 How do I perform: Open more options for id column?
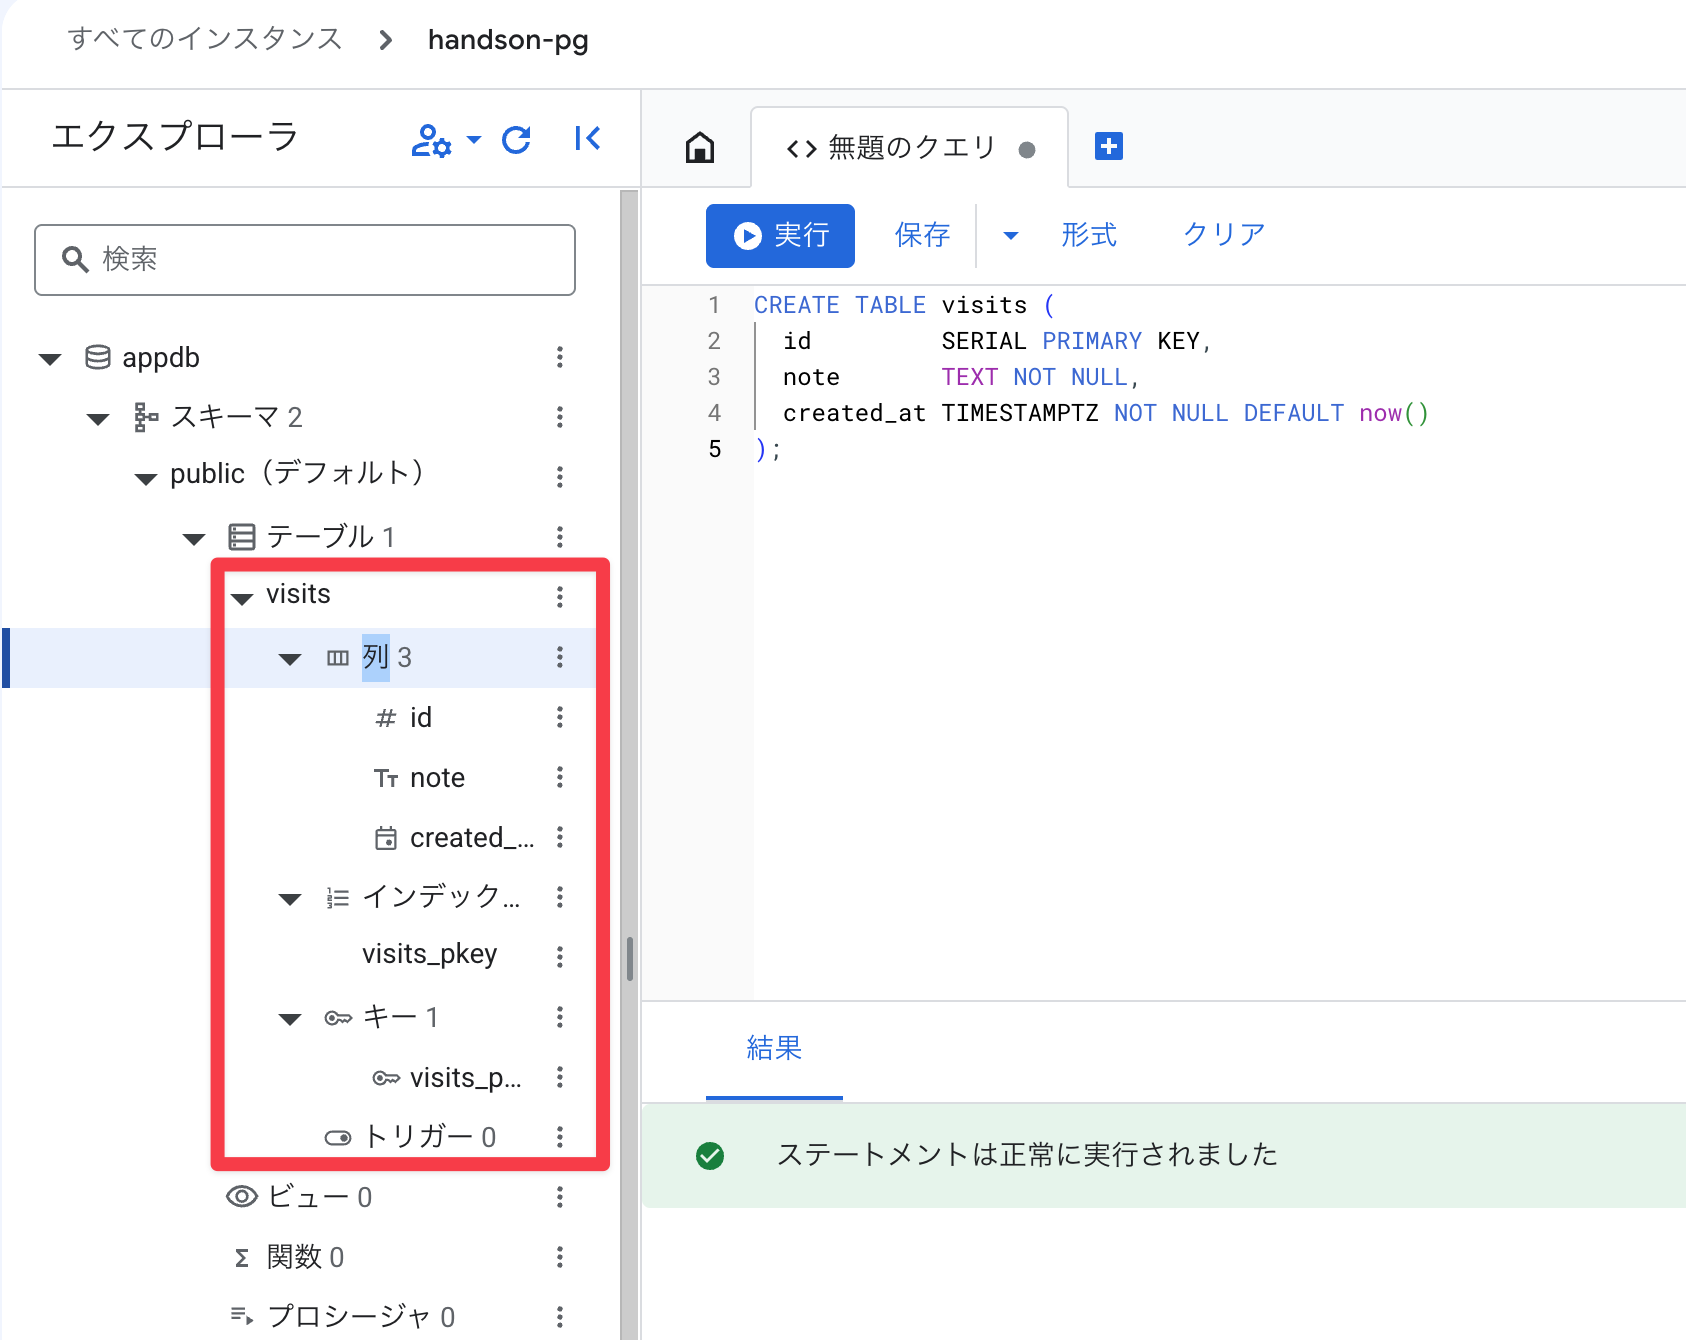560,717
